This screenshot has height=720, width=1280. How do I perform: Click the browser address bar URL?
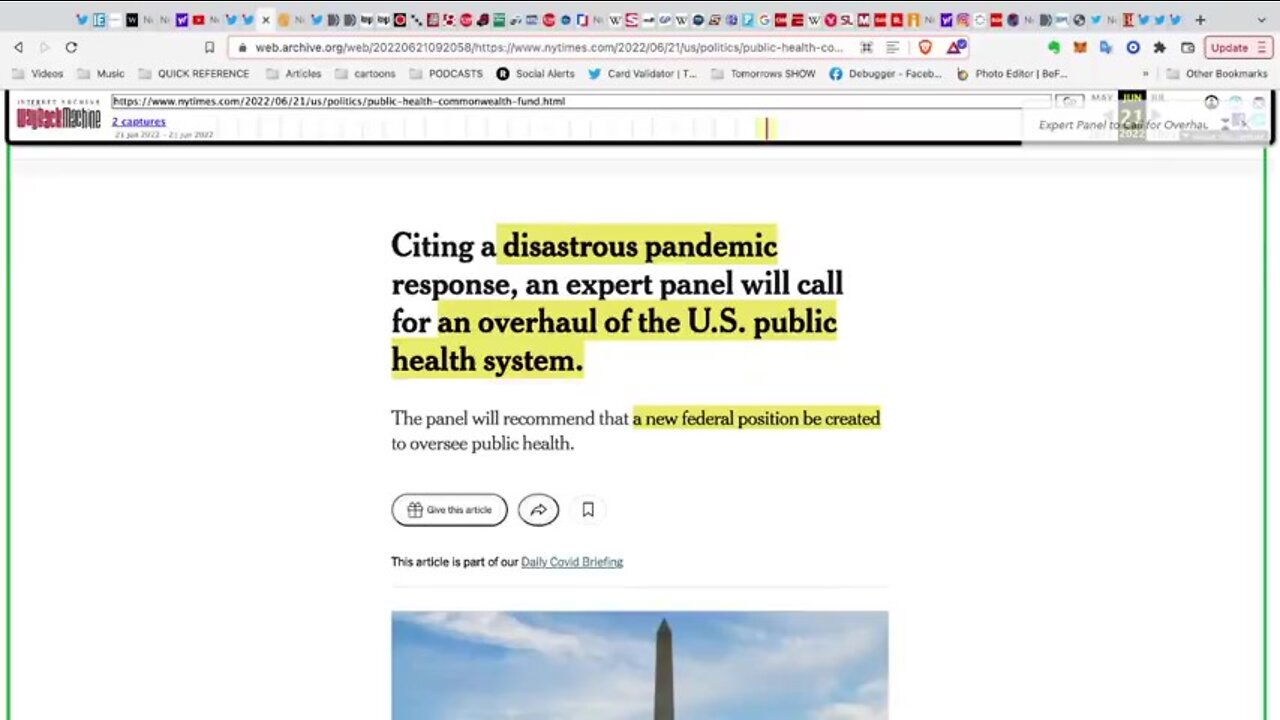pyautogui.click(x=549, y=47)
